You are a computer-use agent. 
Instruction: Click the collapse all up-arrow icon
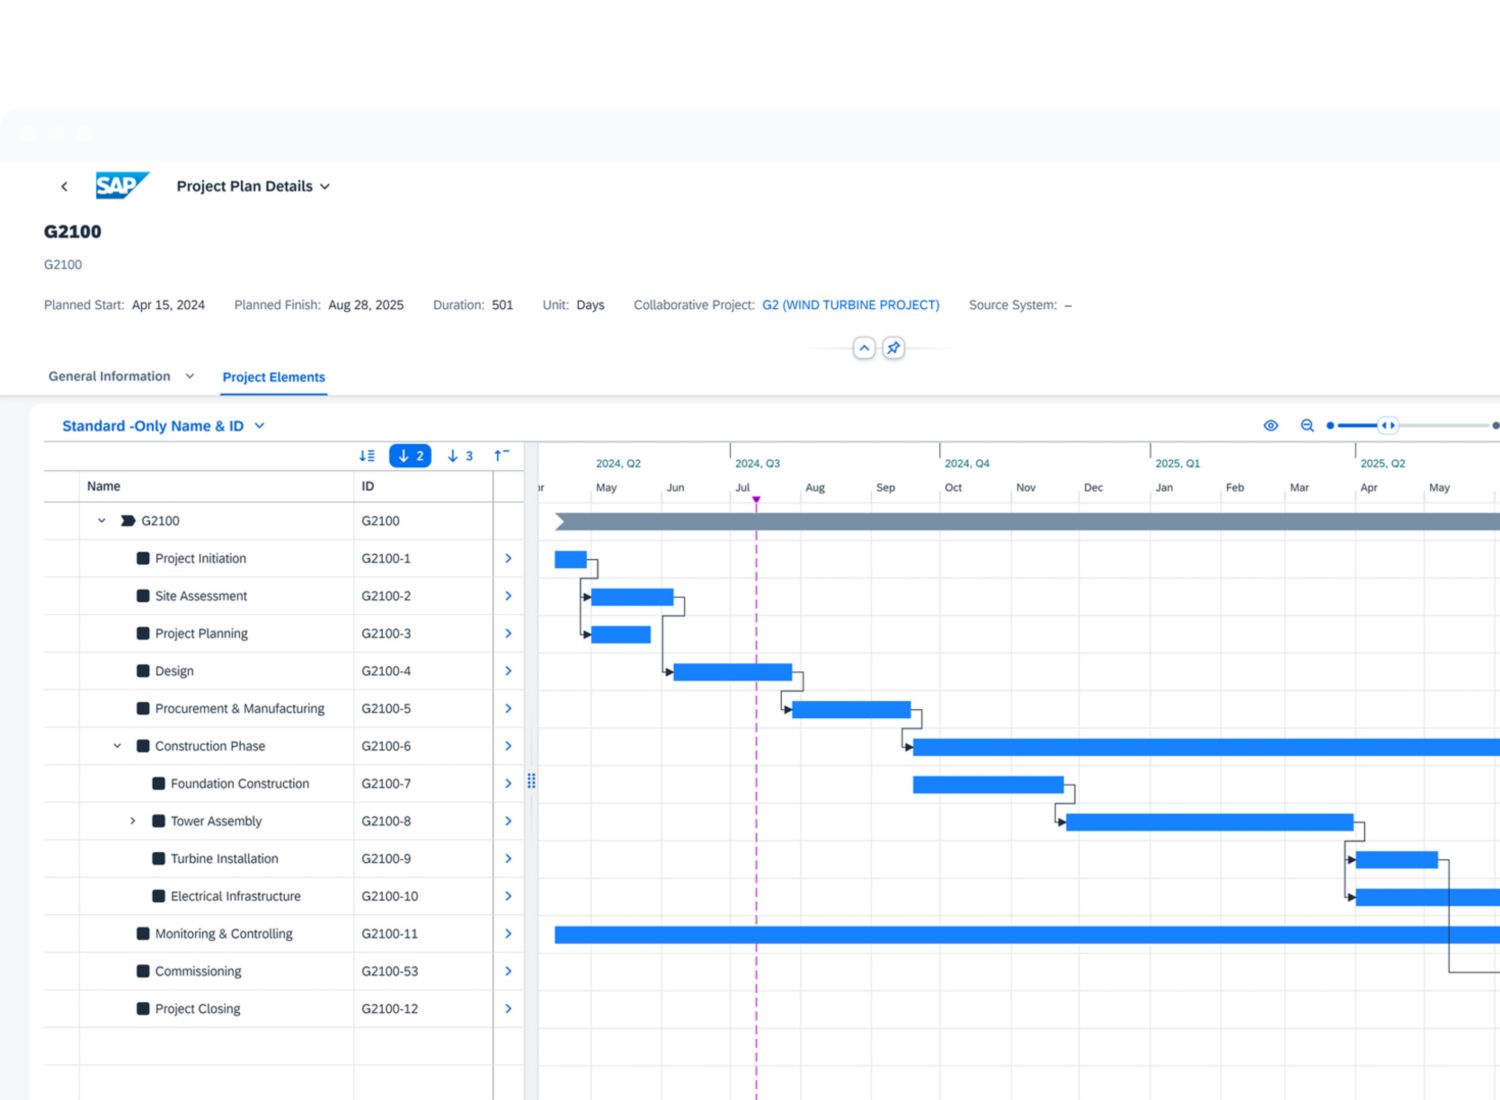501,456
